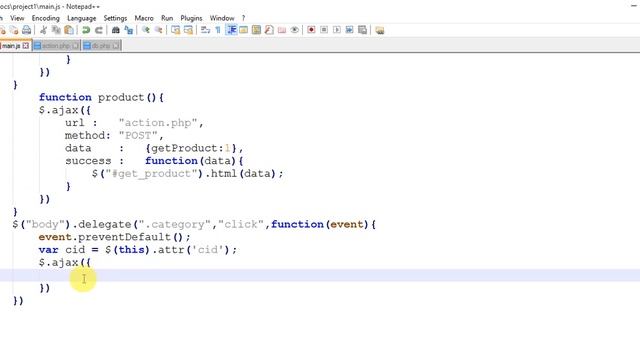Open Folder as Workspace icon
The width and height of the screenshot is (640, 360).
[282, 30]
